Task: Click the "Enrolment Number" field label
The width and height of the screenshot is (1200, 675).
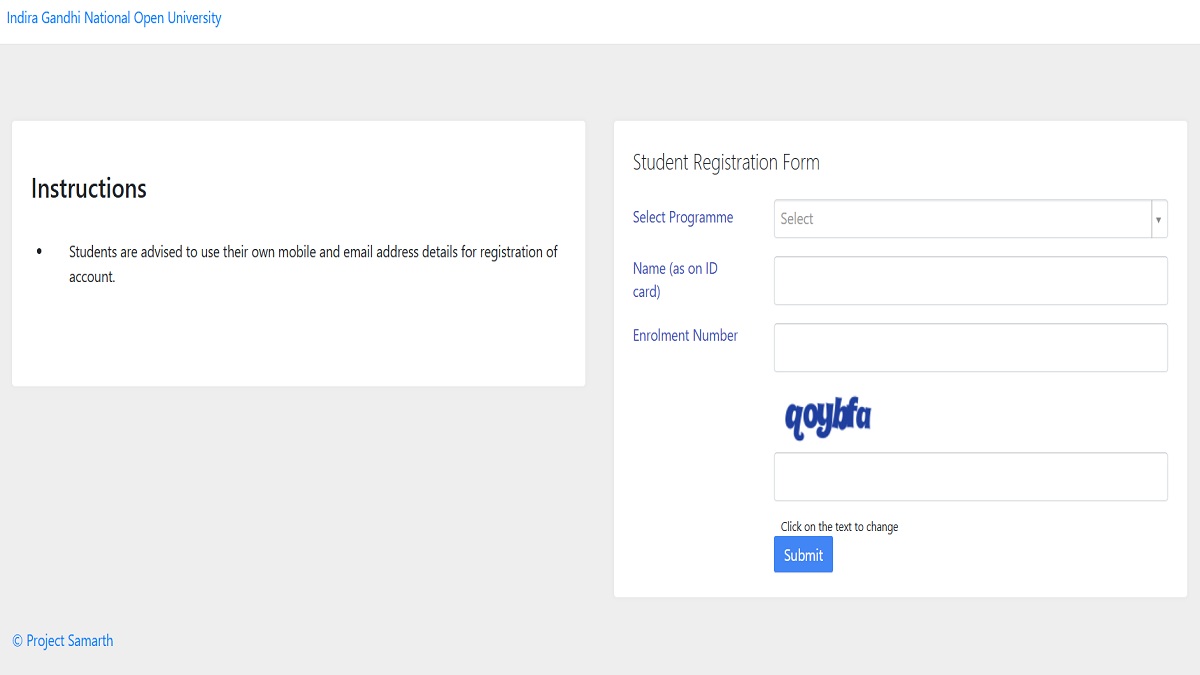Action: [x=685, y=336]
